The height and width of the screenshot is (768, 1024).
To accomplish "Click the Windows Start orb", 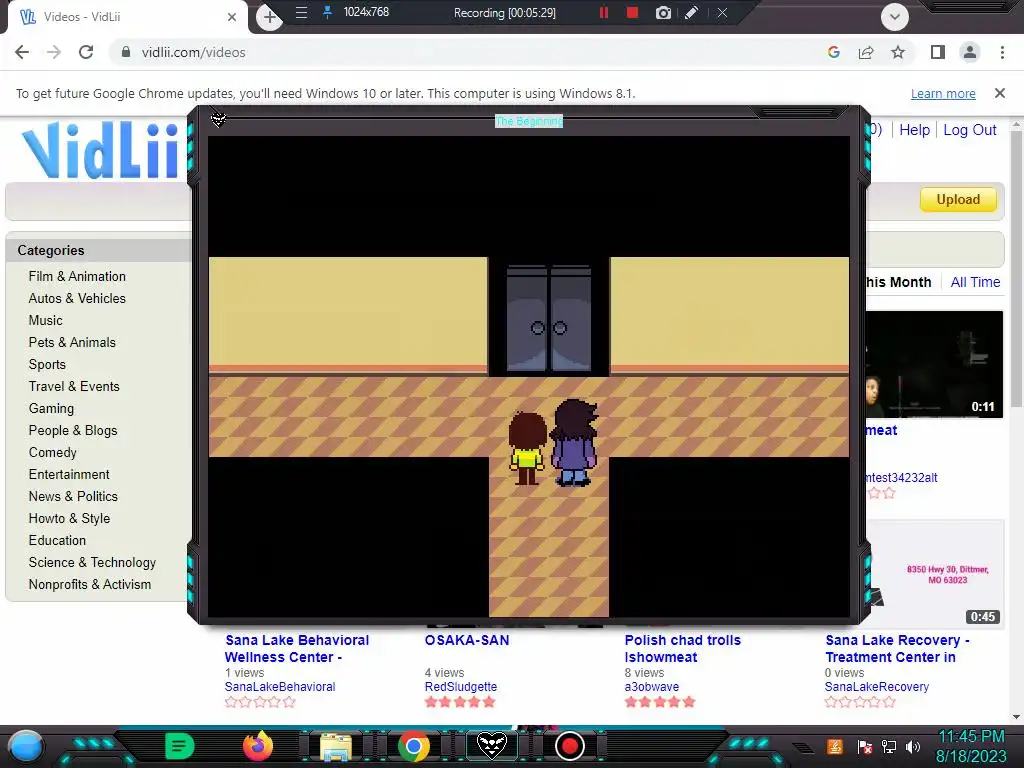I will (25, 747).
